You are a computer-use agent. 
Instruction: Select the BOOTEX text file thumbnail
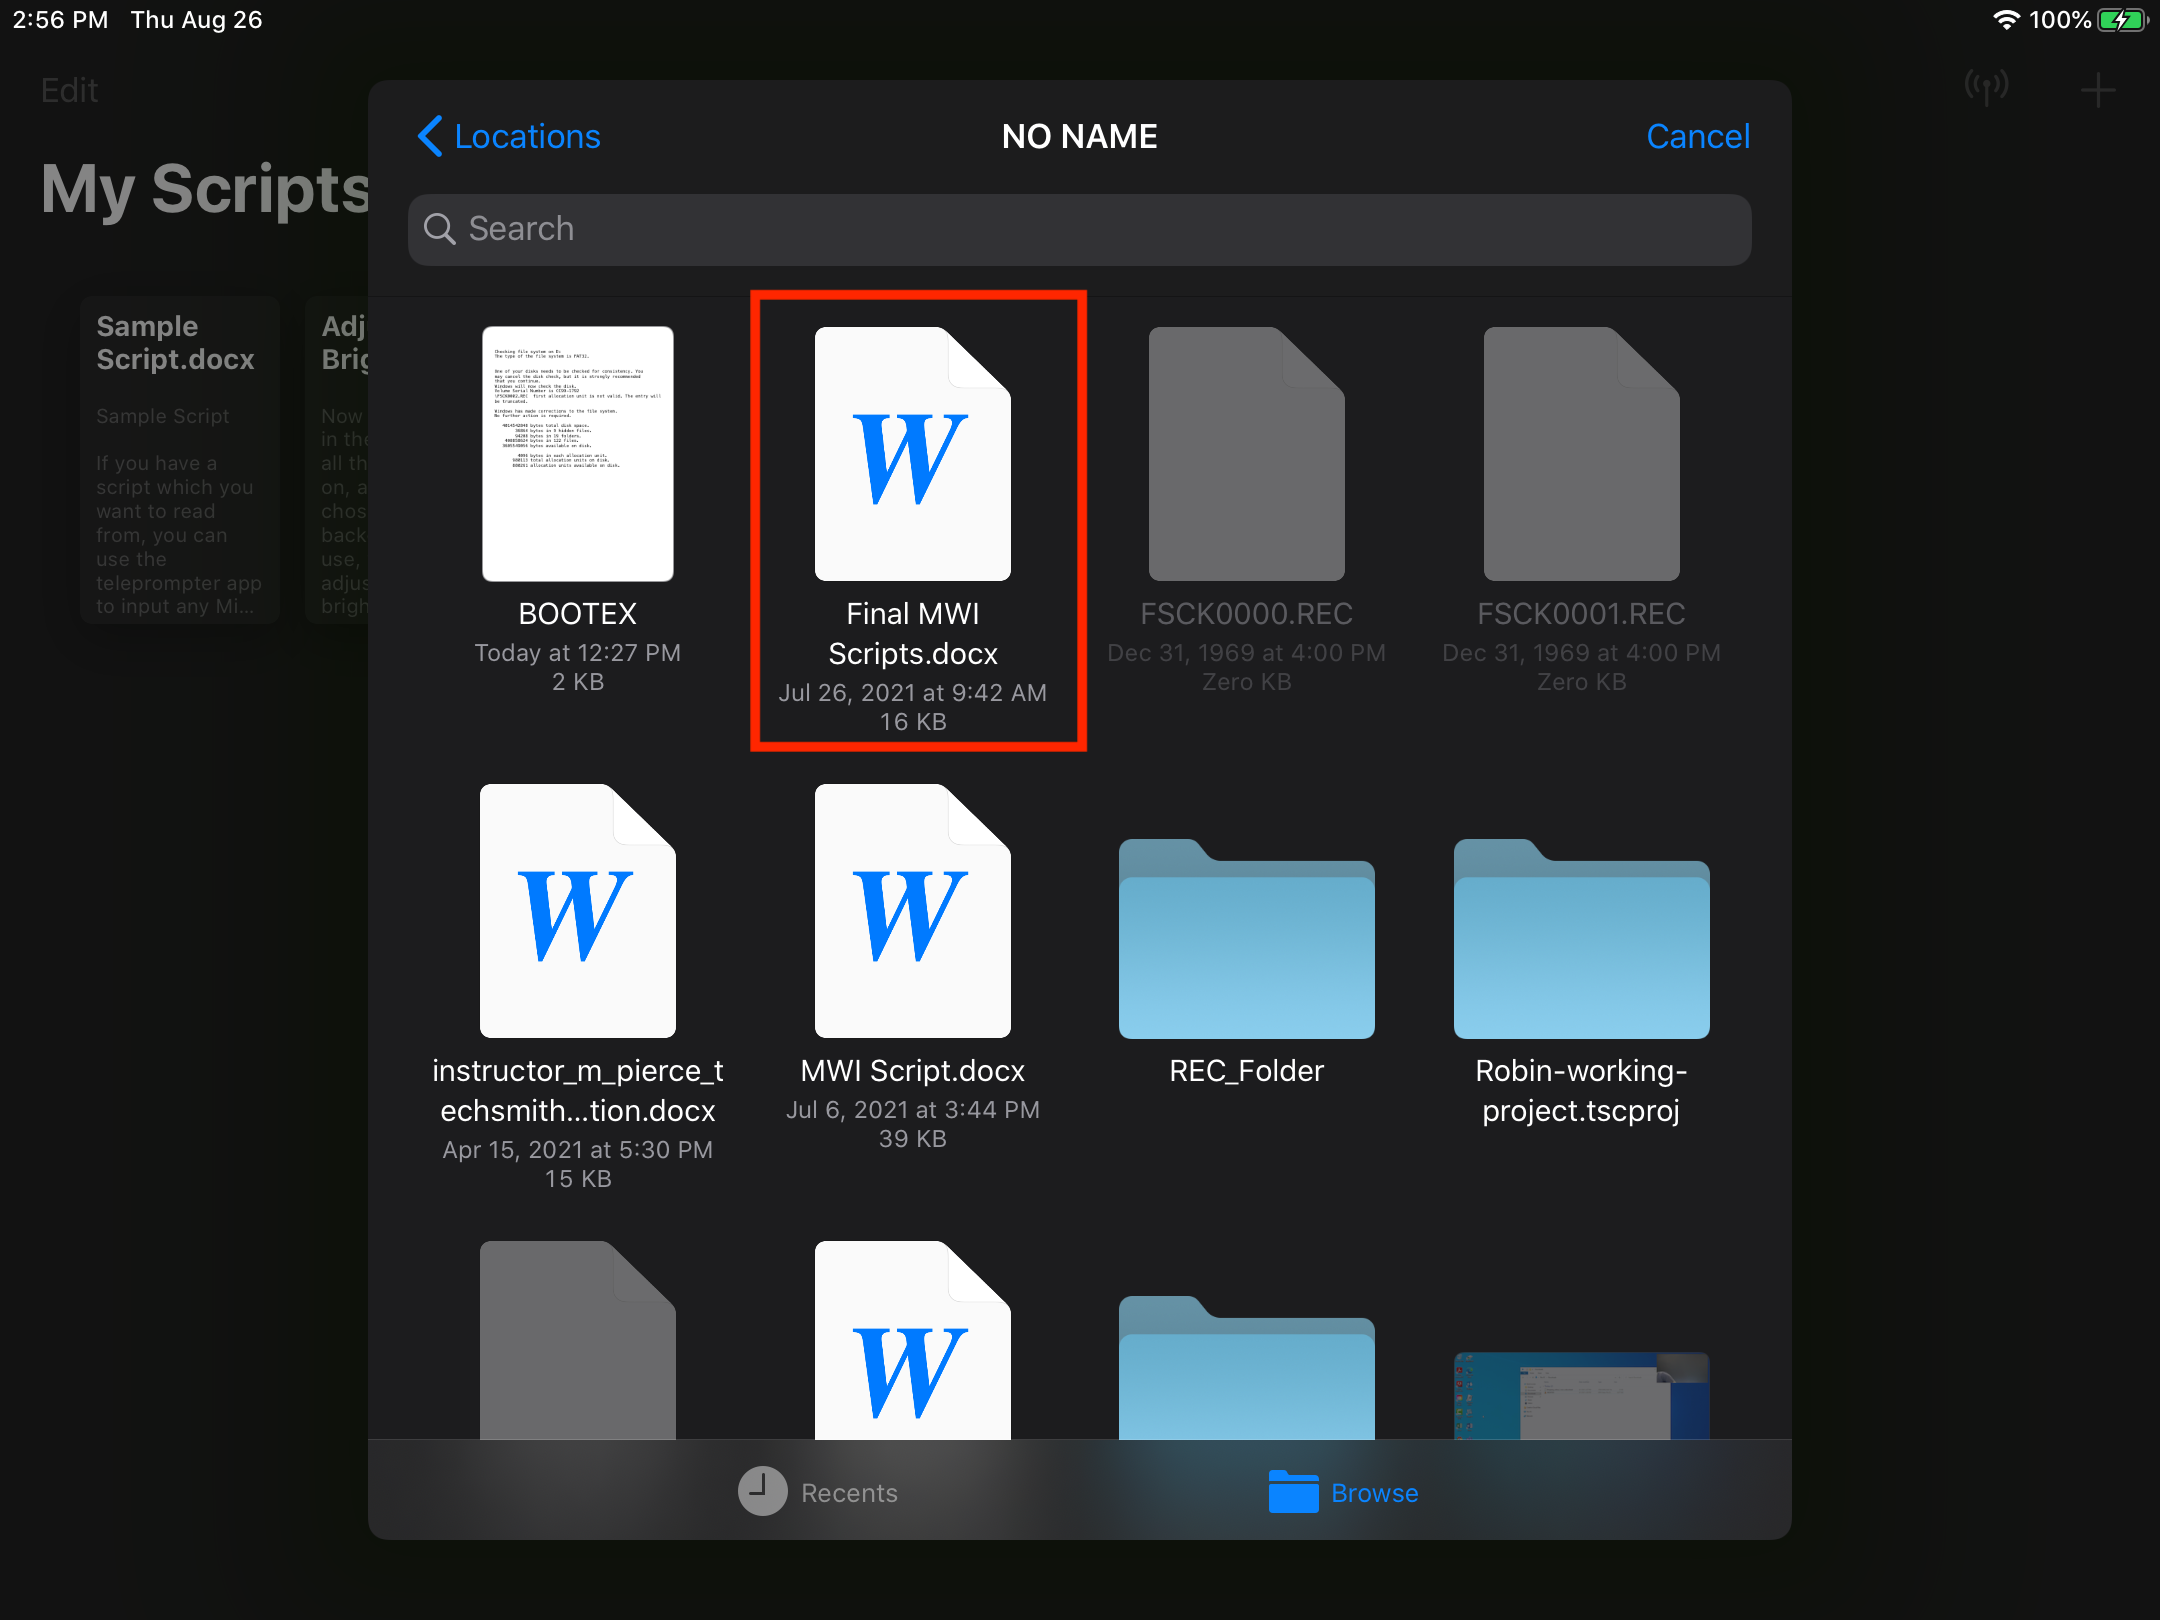(577, 455)
